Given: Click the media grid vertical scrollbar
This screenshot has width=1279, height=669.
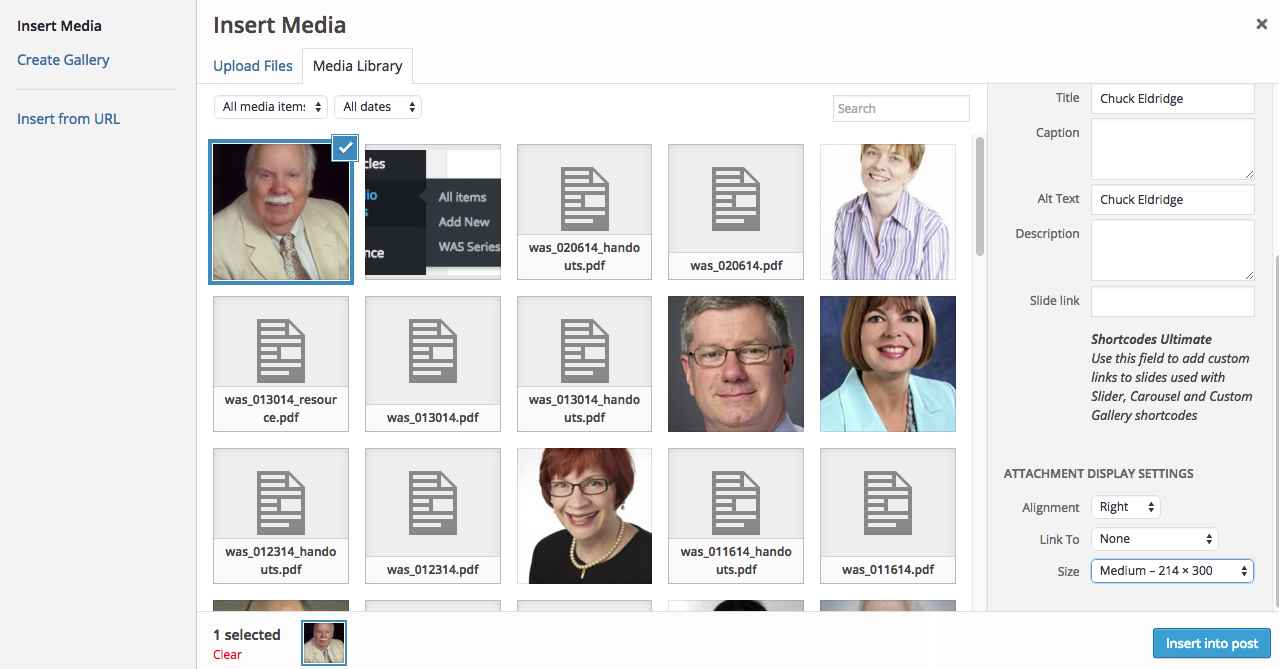Looking at the screenshot, I should [980, 195].
